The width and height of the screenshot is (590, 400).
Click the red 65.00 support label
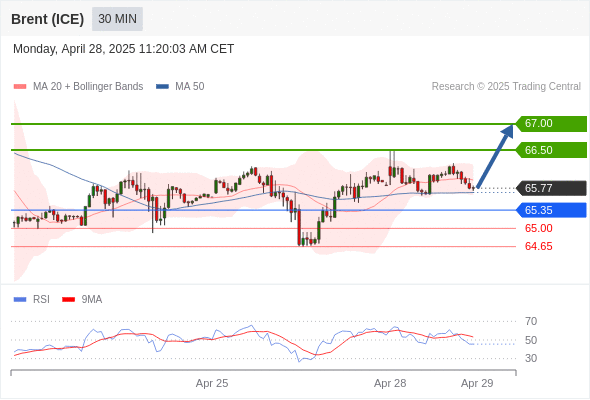pos(538,228)
